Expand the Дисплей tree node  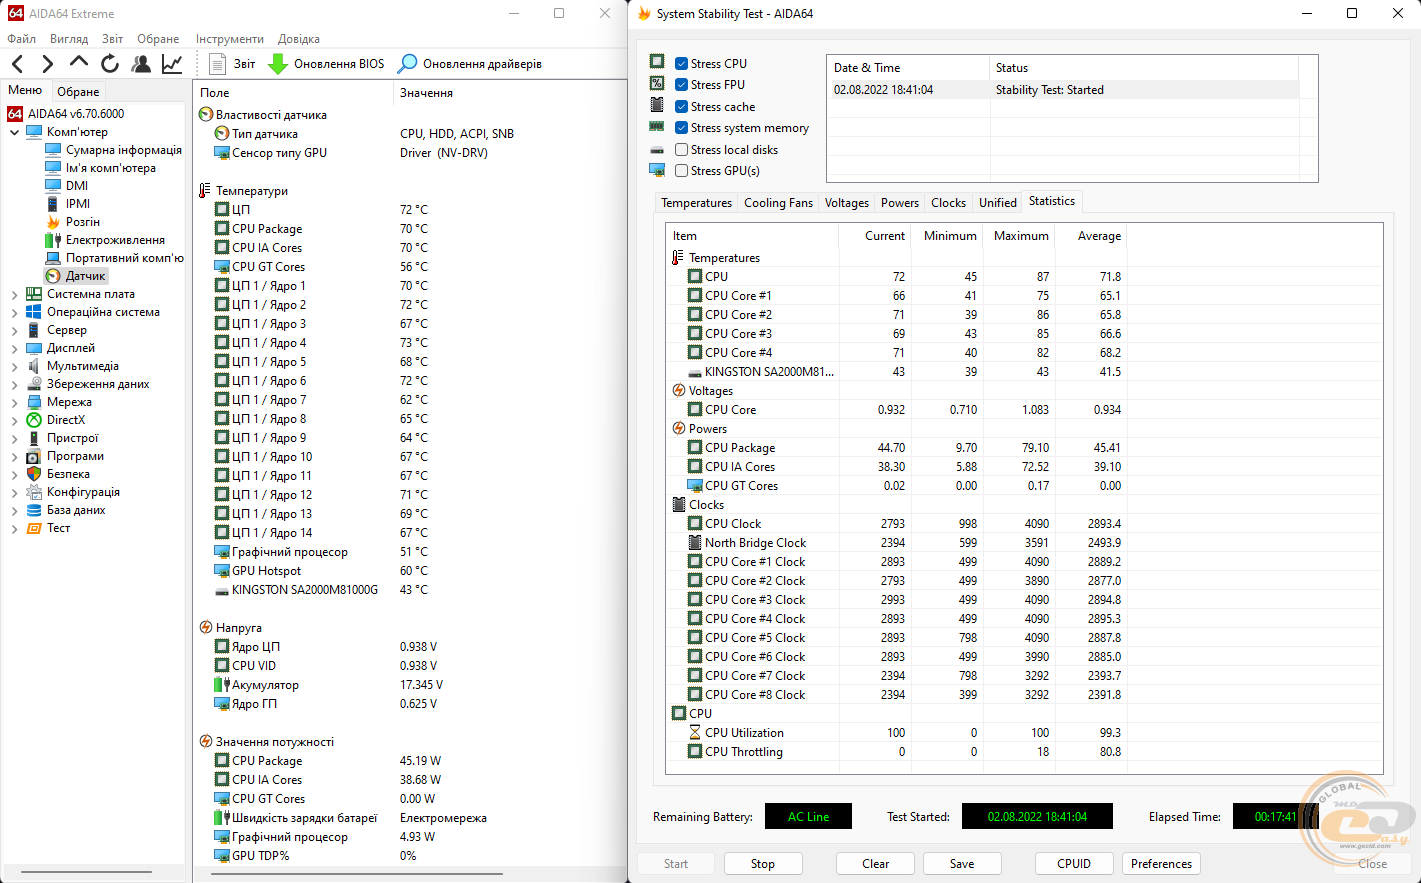(x=15, y=348)
